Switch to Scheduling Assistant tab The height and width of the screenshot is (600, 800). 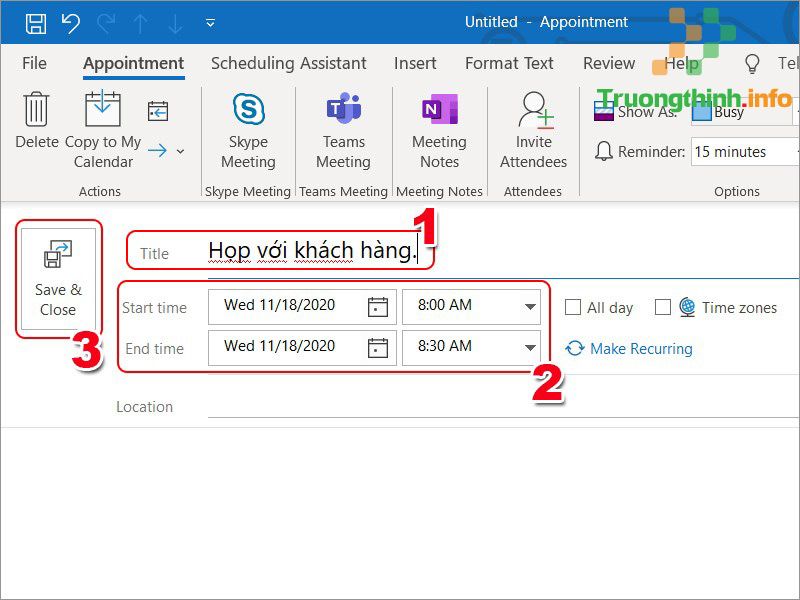coord(289,63)
